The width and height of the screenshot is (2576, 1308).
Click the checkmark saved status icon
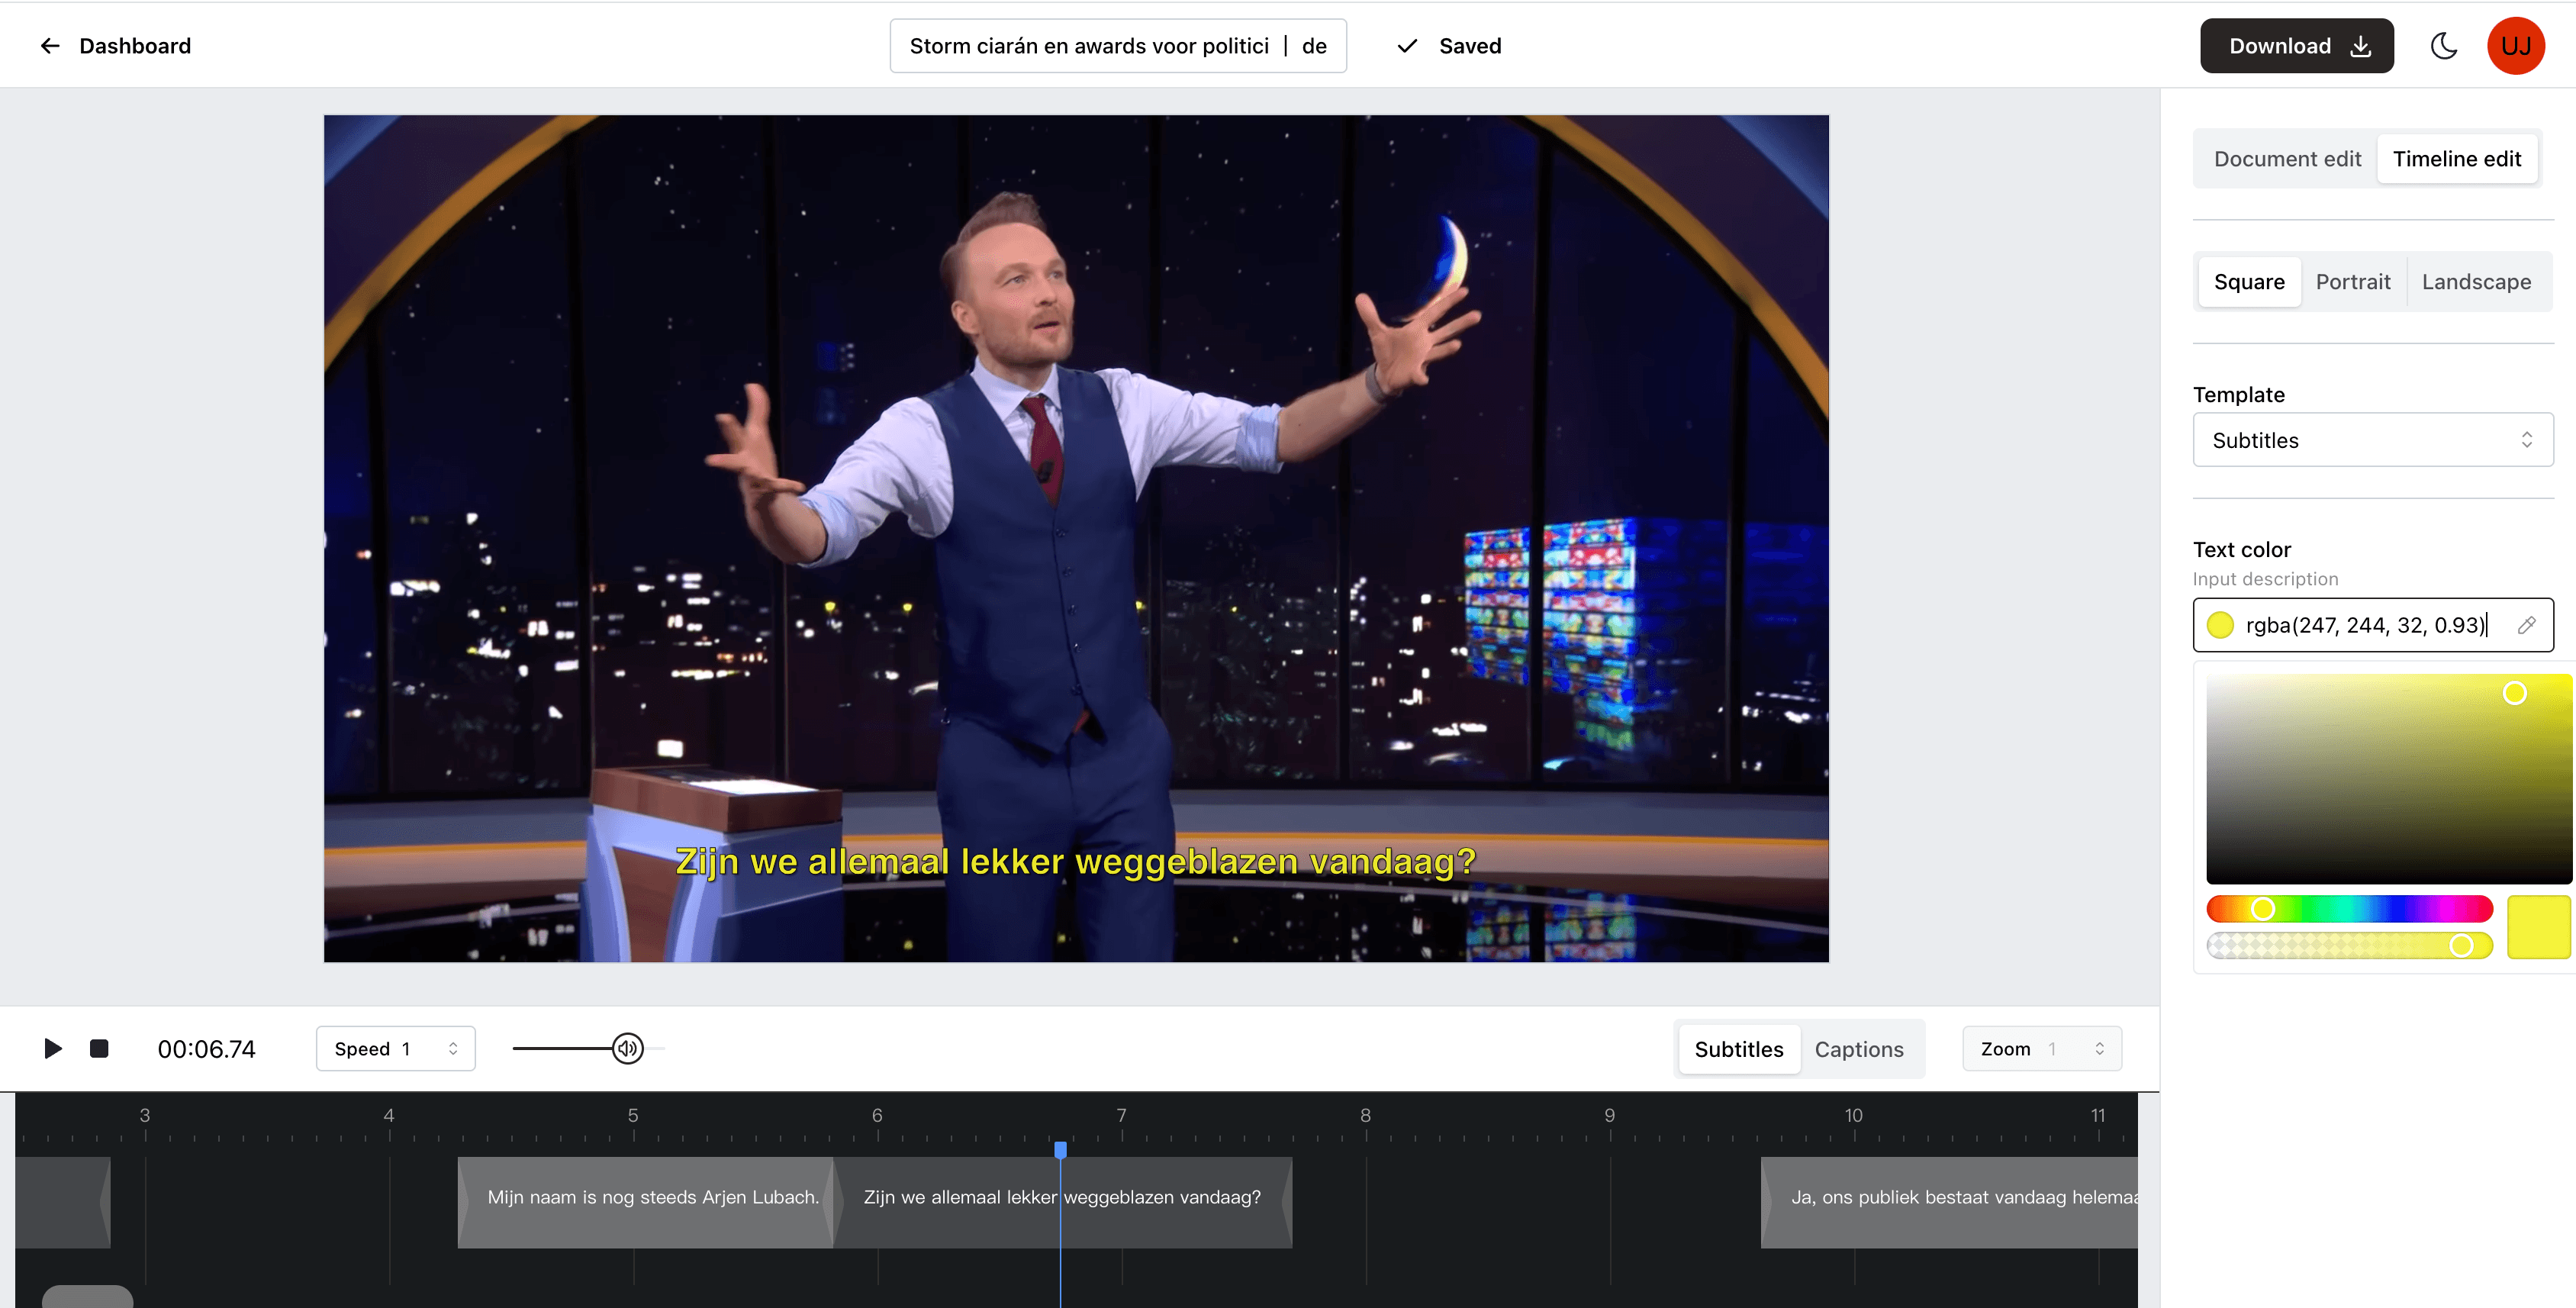click(1407, 45)
